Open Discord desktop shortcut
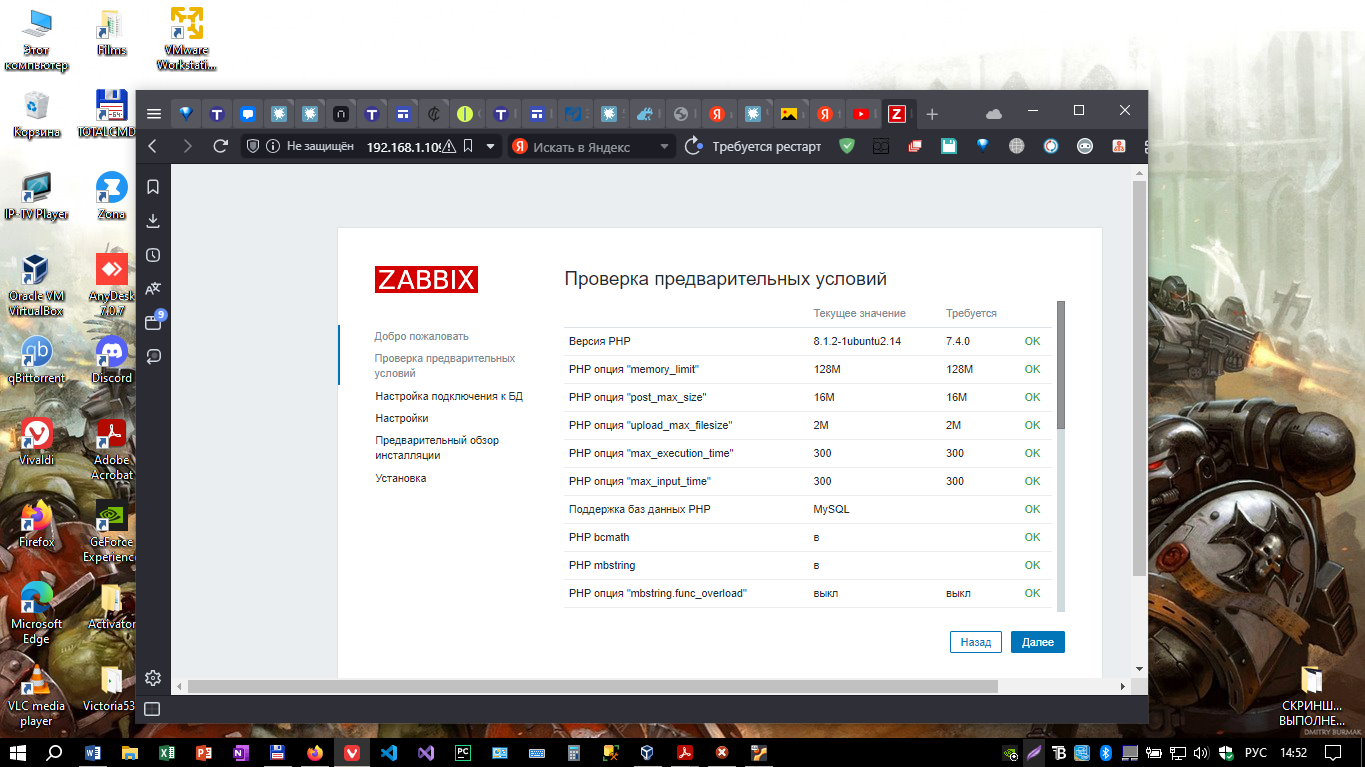Viewport: 1365px width, 767px height. point(111,361)
